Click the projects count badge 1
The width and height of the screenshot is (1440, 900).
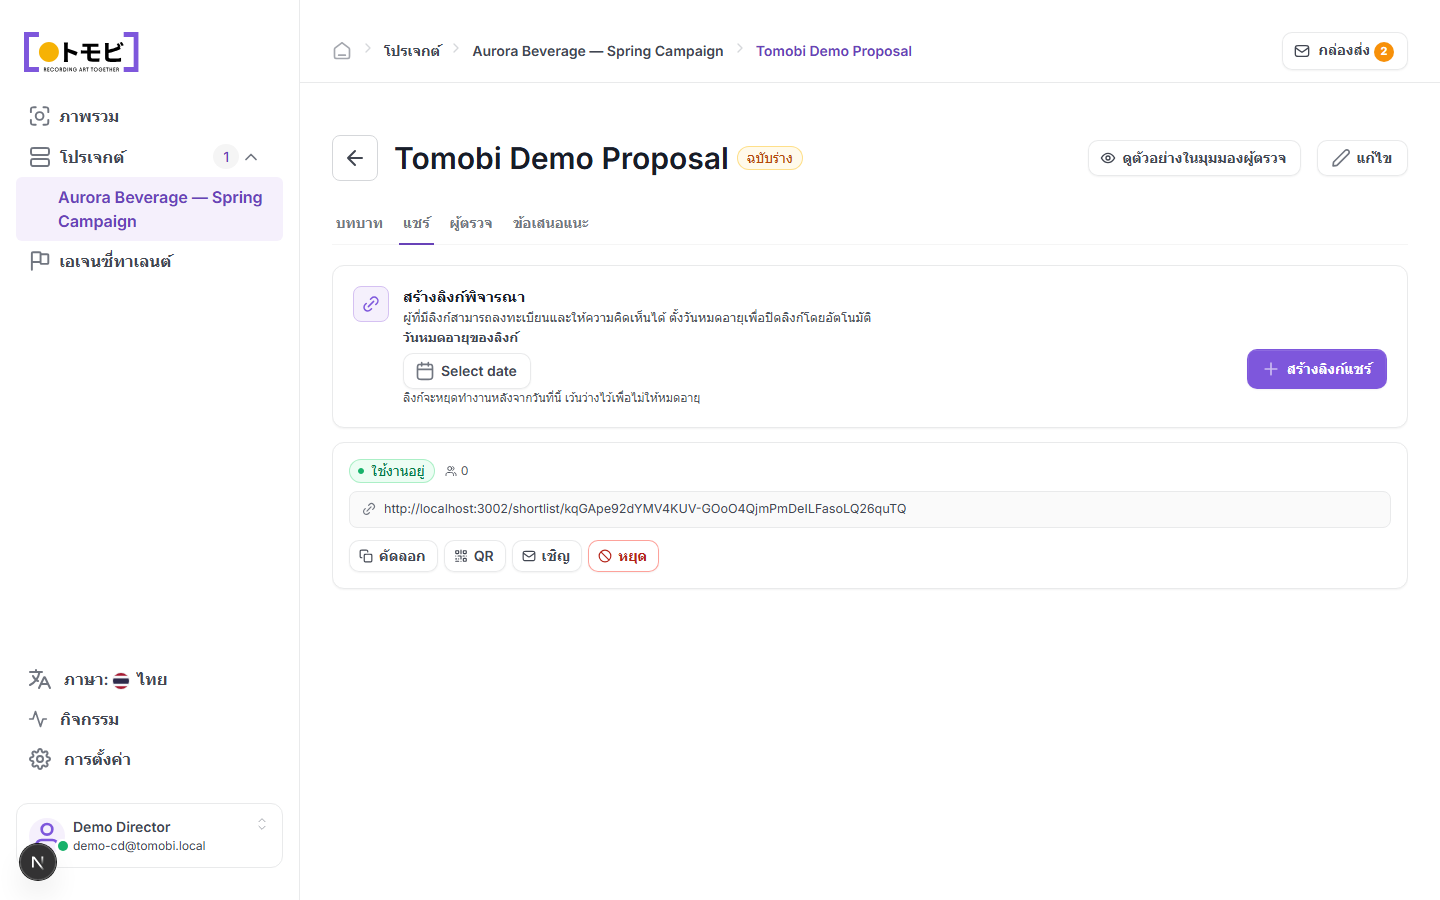pos(226,157)
